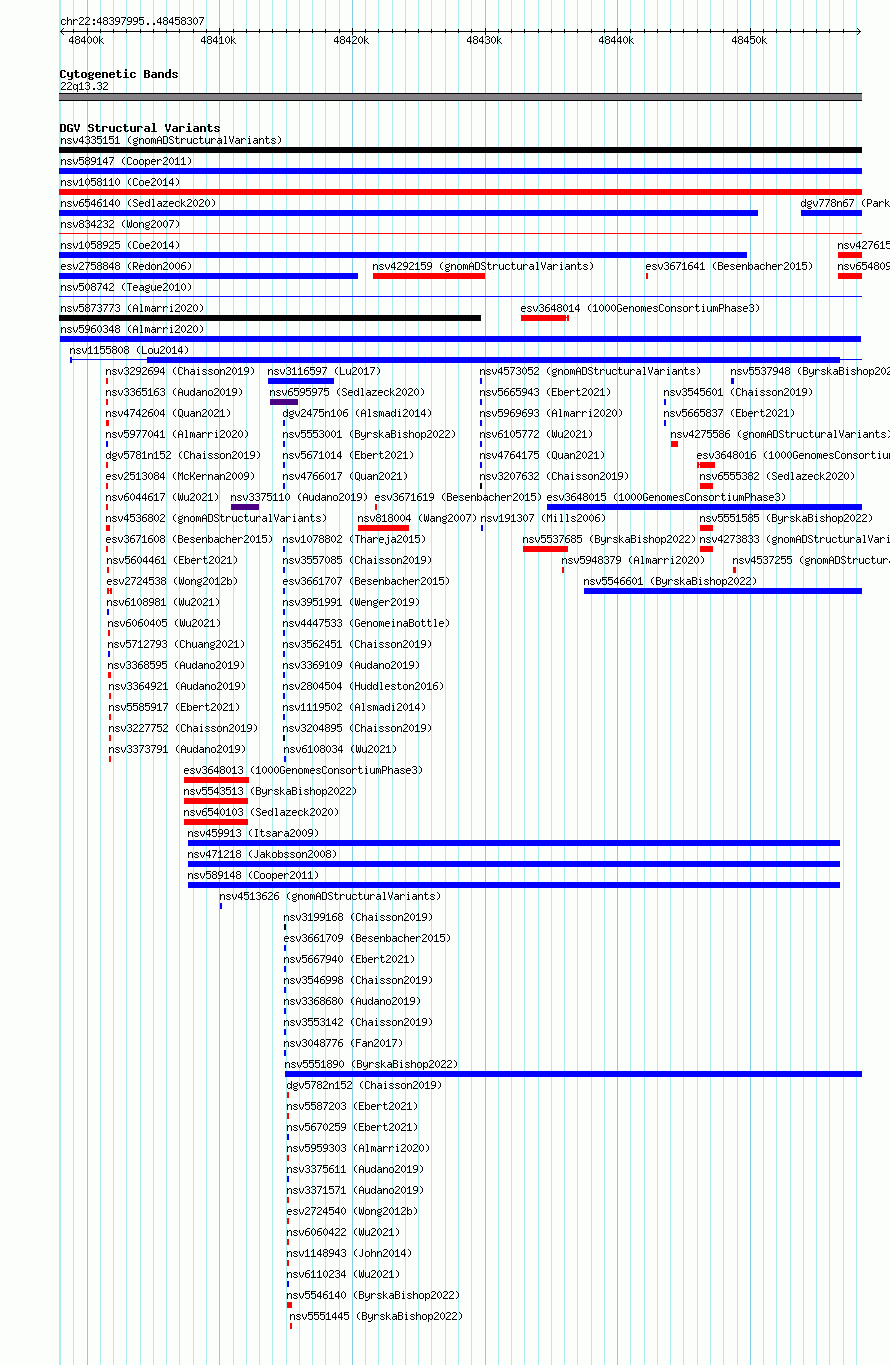Click nsv4573052 gnomADStructuralVariants label
Viewport: 890px width, 1365px height.
click(590, 371)
